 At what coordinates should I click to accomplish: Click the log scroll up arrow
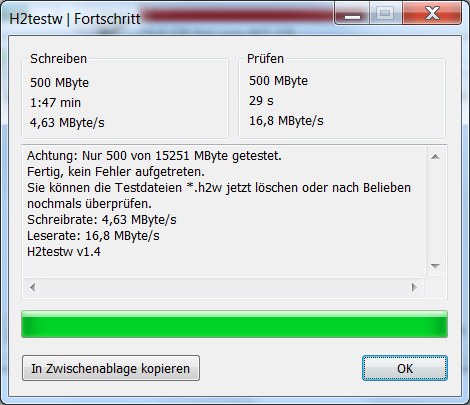pyautogui.click(x=435, y=156)
